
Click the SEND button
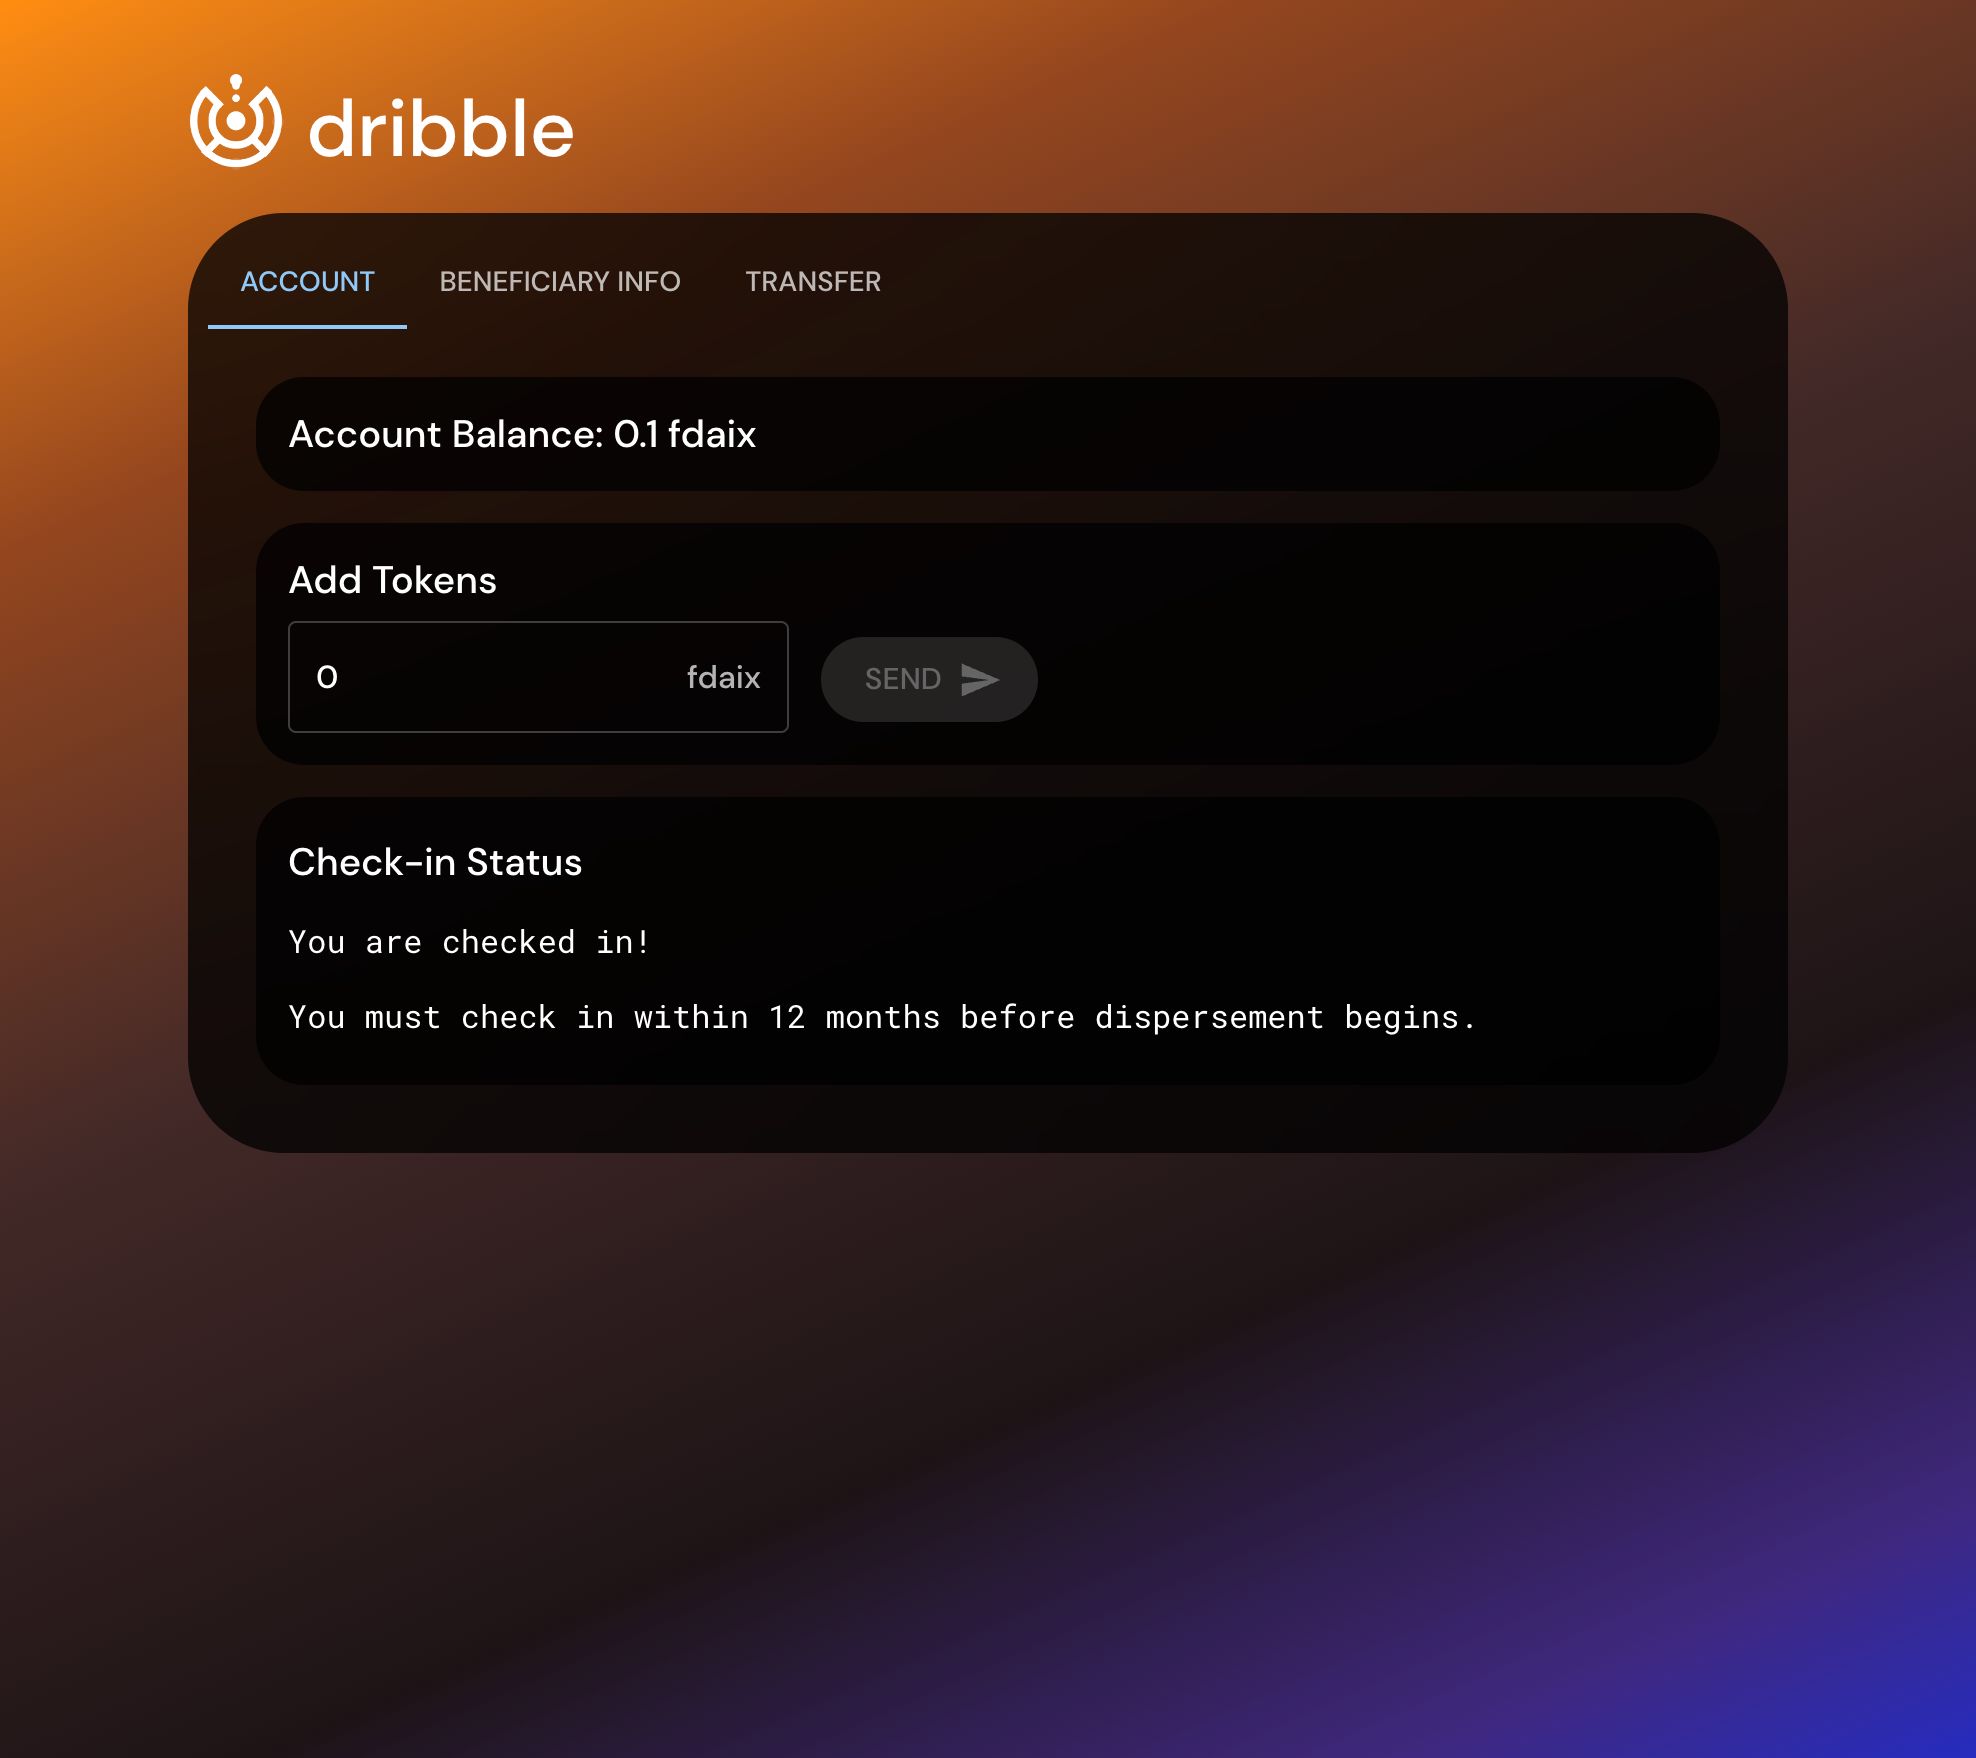[x=929, y=679]
